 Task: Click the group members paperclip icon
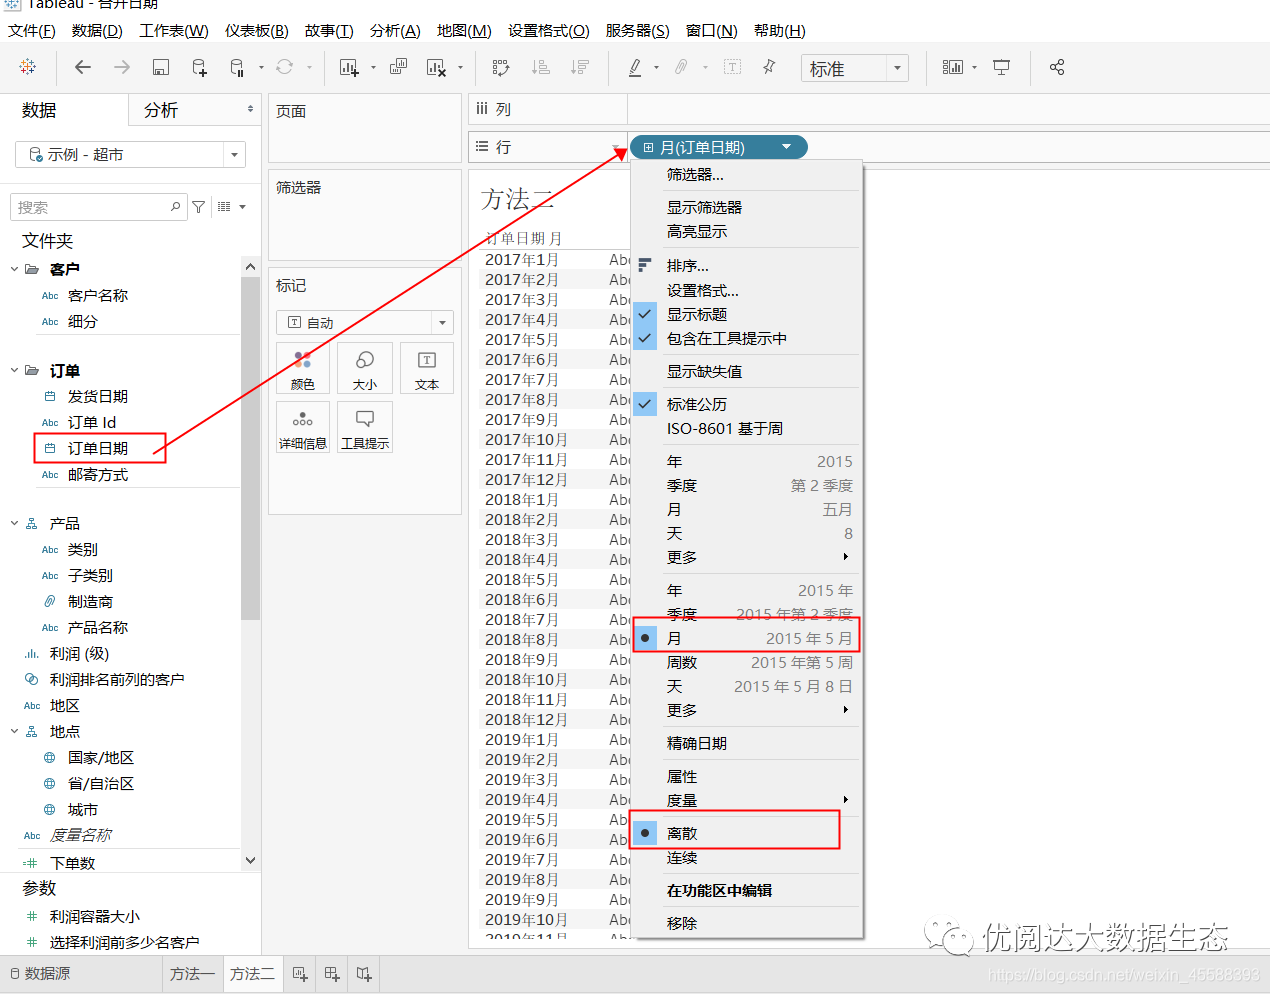tap(681, 67)
